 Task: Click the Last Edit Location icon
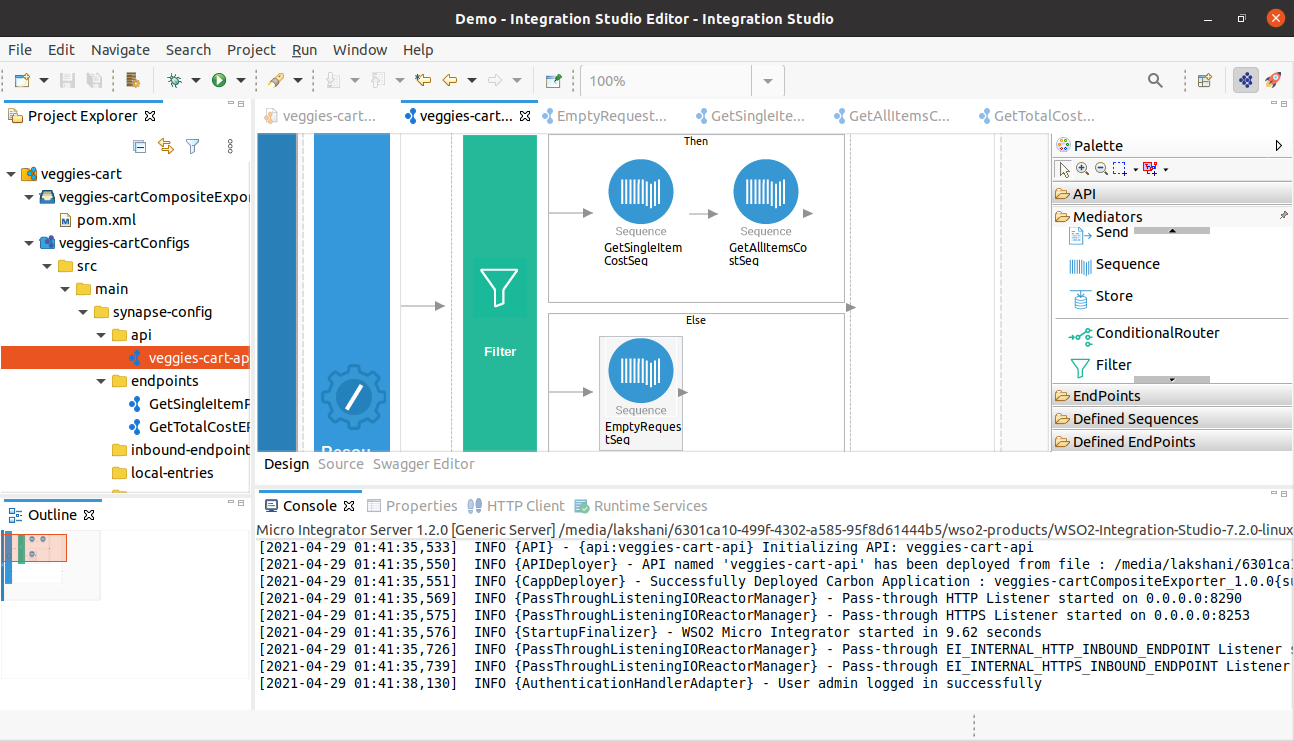click(423, 80)
